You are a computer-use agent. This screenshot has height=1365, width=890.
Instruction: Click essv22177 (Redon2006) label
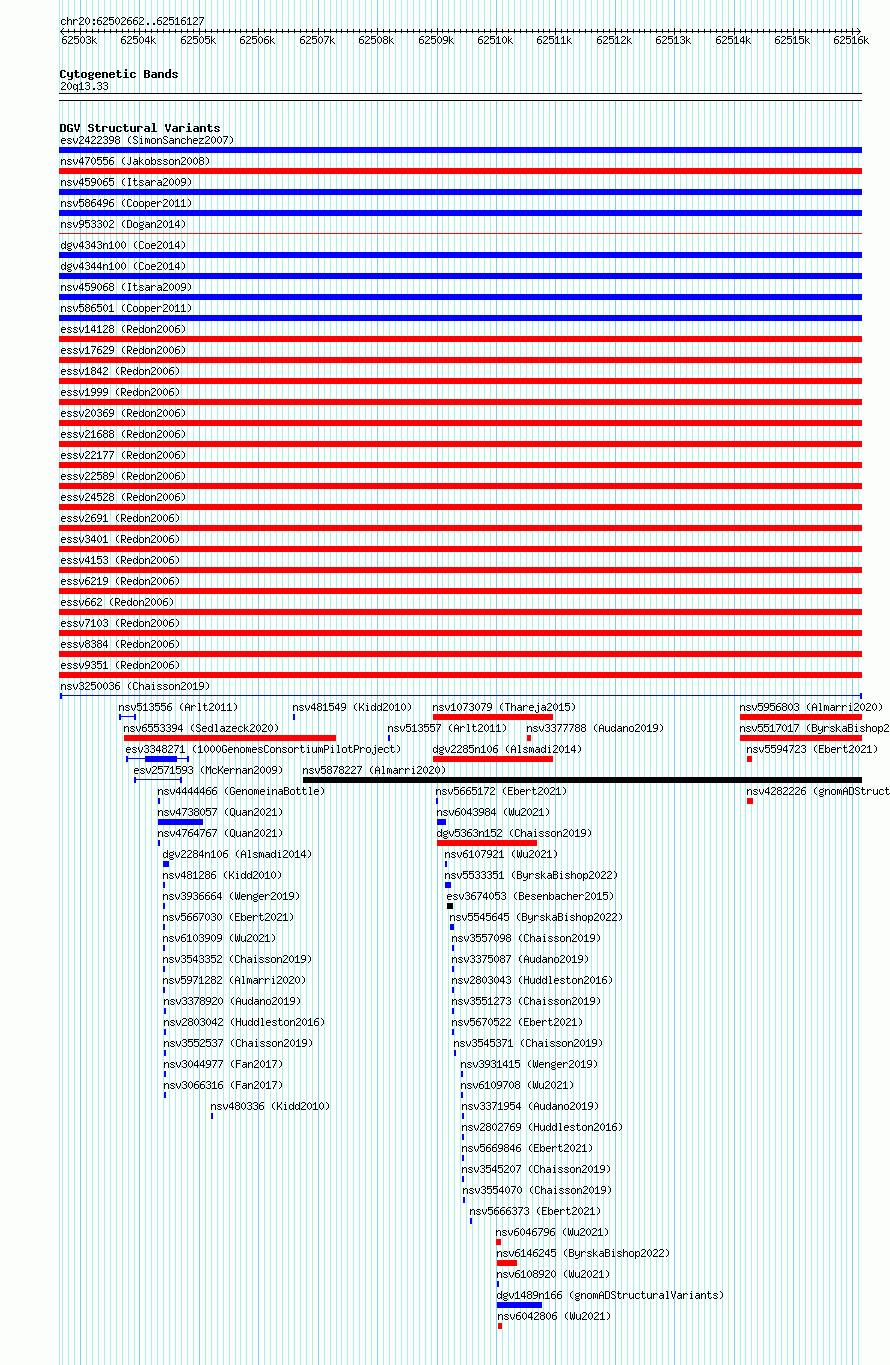click(123, 455)
